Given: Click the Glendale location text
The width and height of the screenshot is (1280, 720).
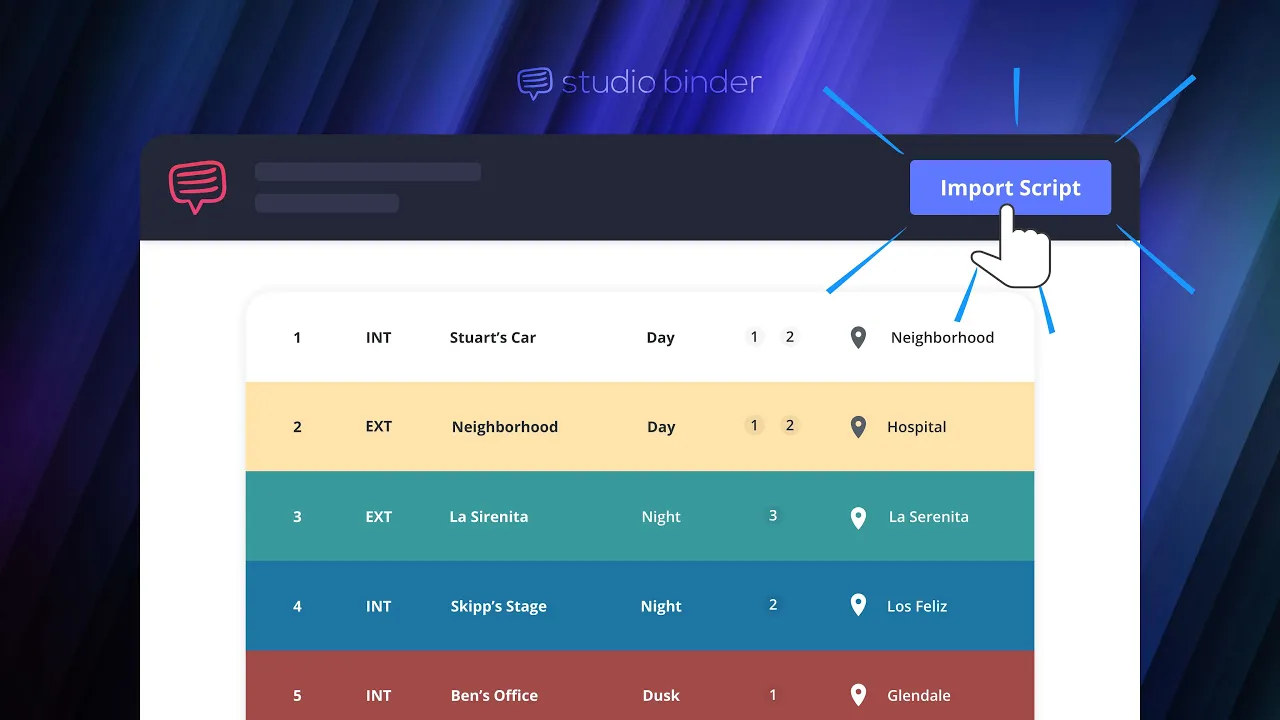Looking at the screenshot, I should (919, 695).
